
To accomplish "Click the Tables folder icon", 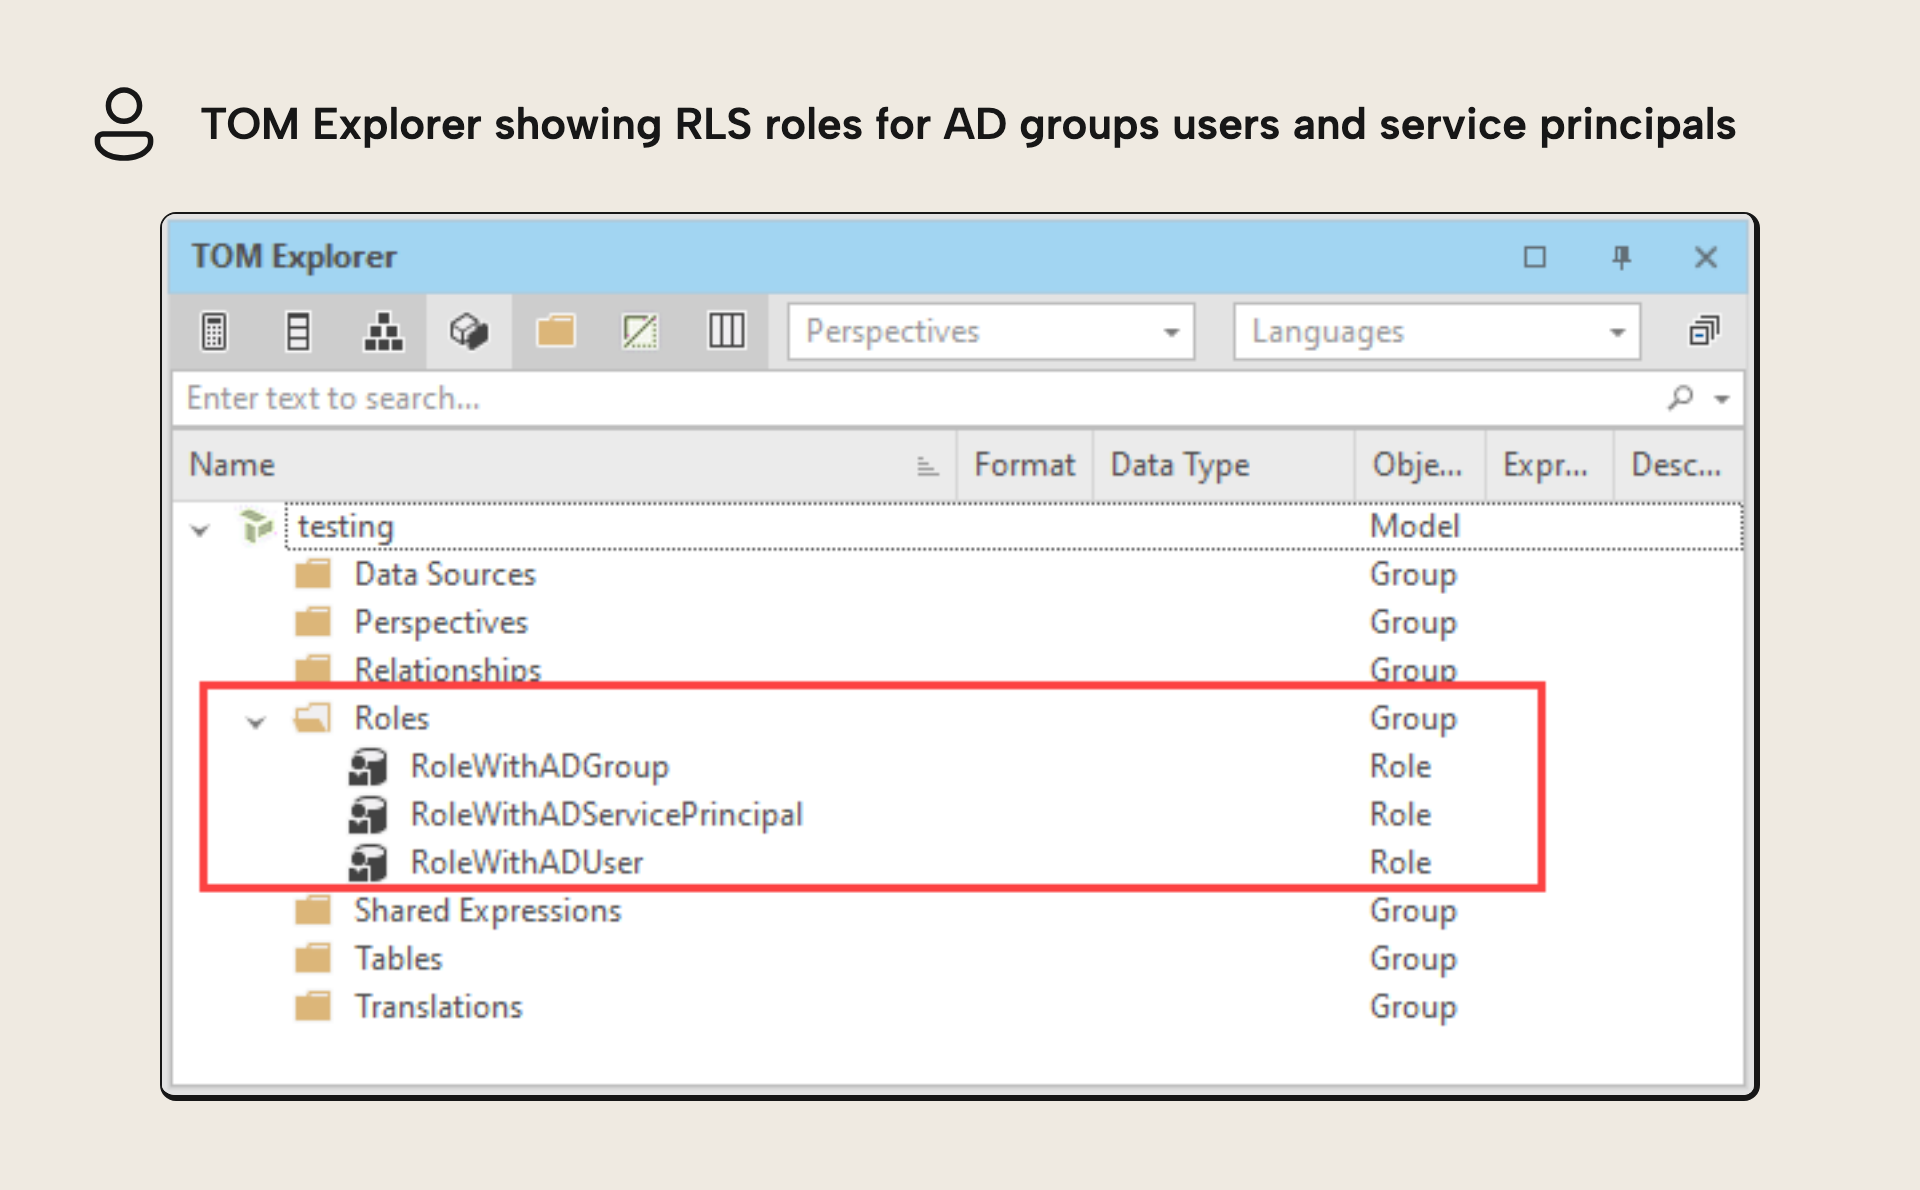I will (x=313, y=958).
